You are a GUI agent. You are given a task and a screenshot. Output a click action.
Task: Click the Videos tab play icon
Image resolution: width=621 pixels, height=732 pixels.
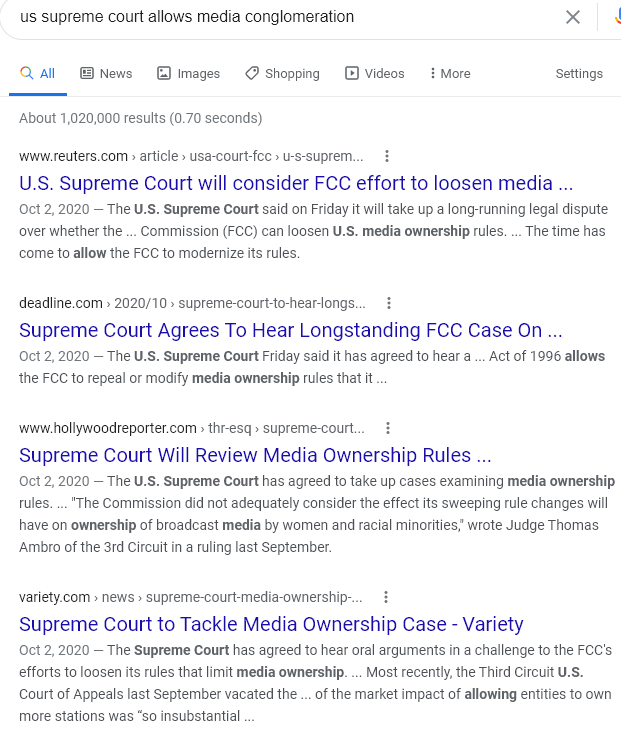[x=352, y=73]
